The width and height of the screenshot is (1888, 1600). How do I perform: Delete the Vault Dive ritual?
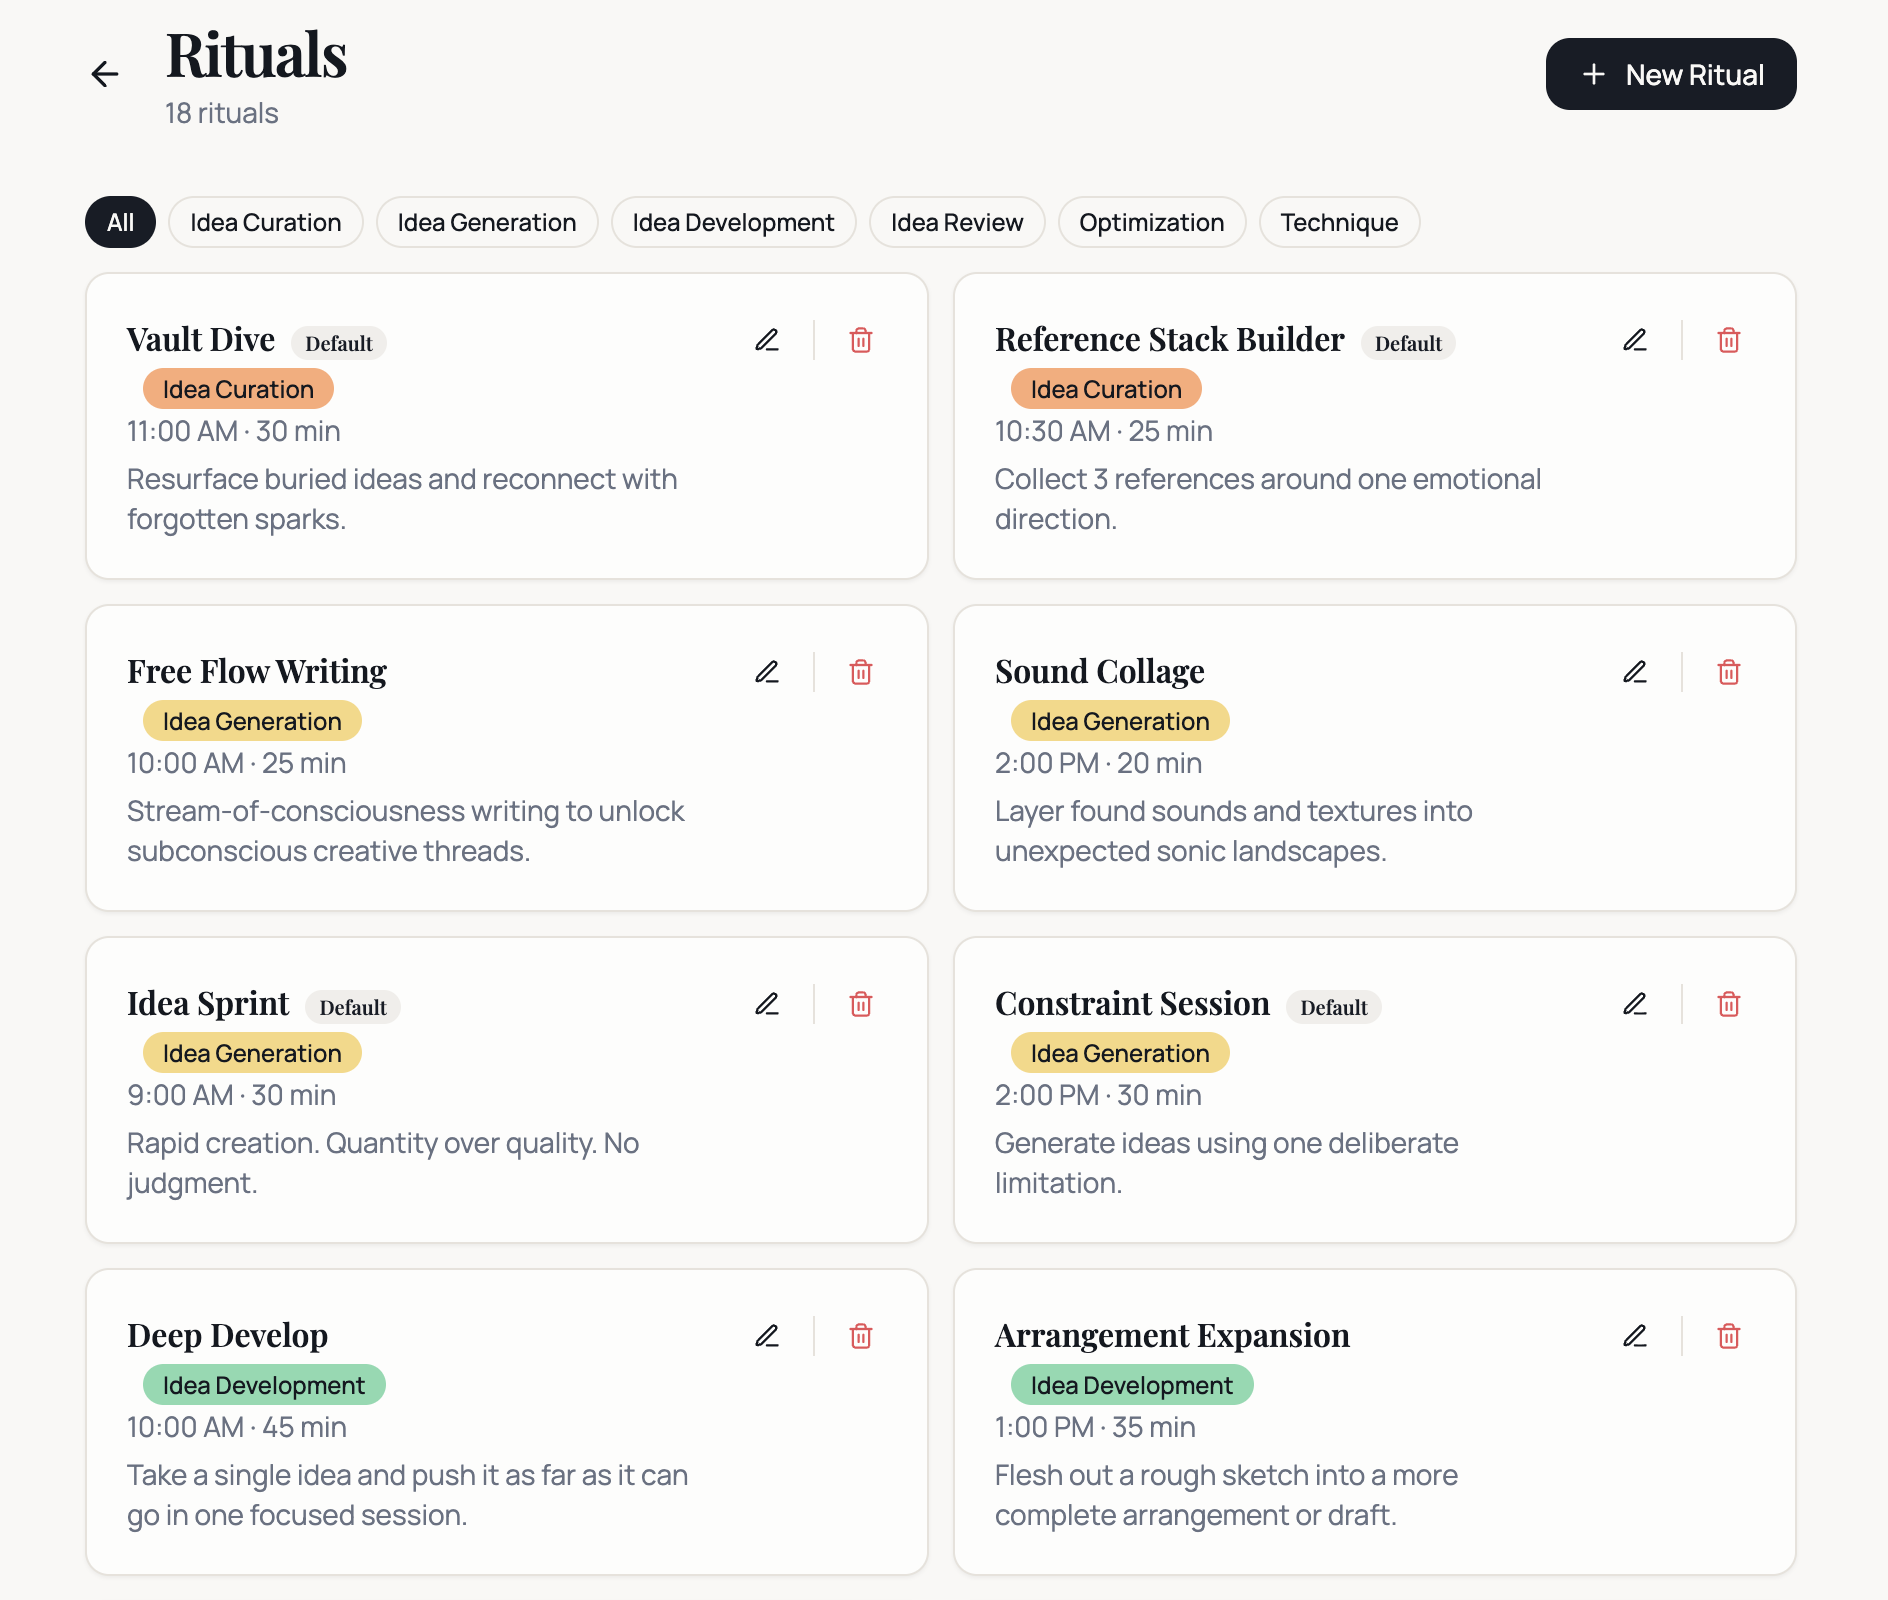pyautogui.click(x=861, y=340)
